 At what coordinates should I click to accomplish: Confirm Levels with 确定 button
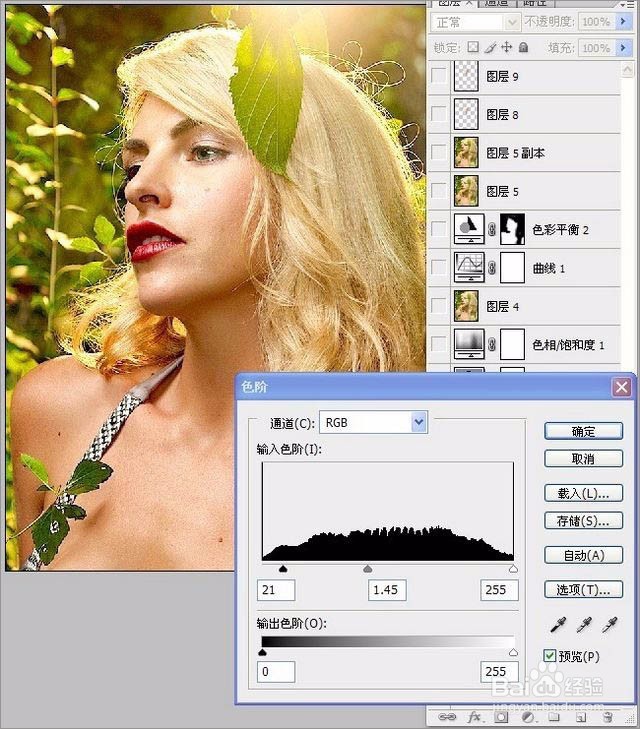(583, 431)
